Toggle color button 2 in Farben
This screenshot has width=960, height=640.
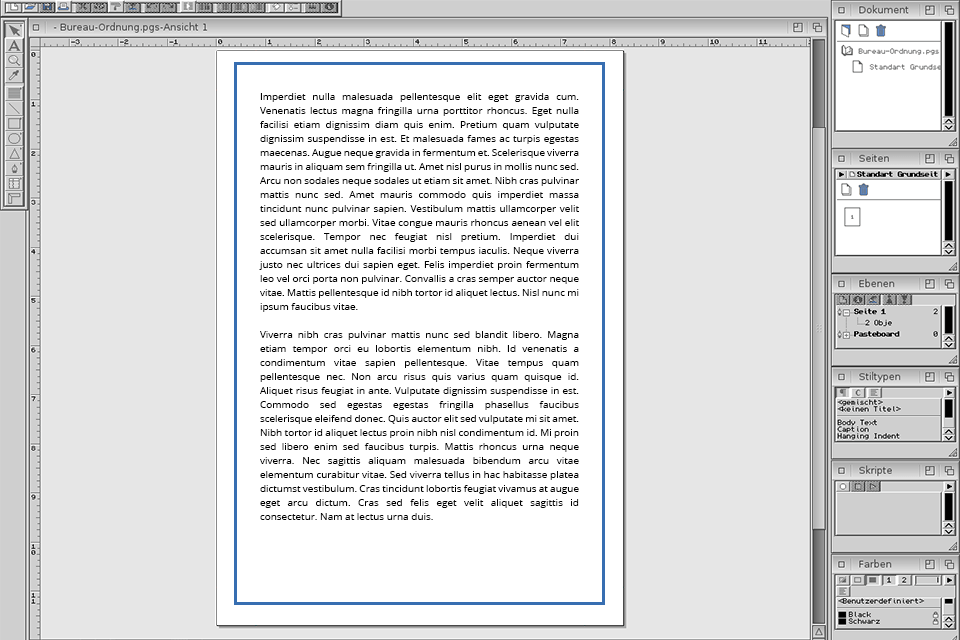(904, 580)
